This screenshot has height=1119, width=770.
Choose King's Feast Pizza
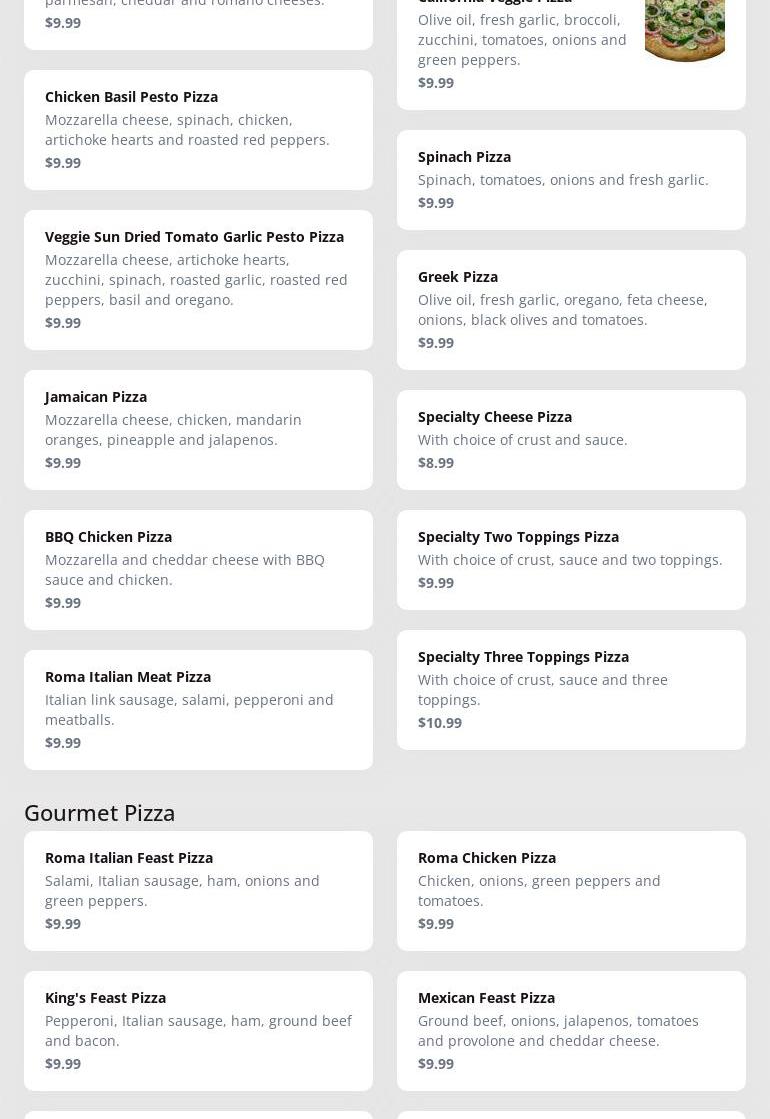point(105,998)
